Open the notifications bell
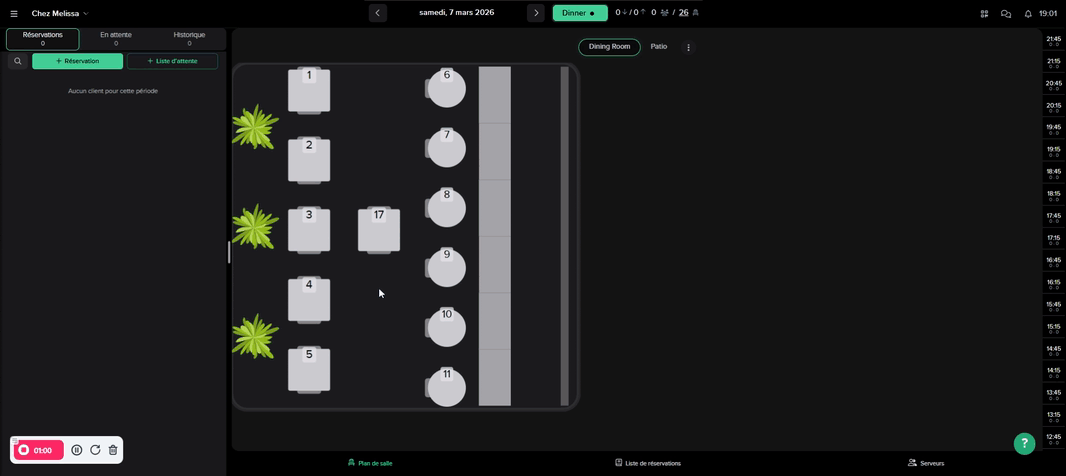Image resolution: width=1066 pixels, height=476 pixels. (1028, 14)
